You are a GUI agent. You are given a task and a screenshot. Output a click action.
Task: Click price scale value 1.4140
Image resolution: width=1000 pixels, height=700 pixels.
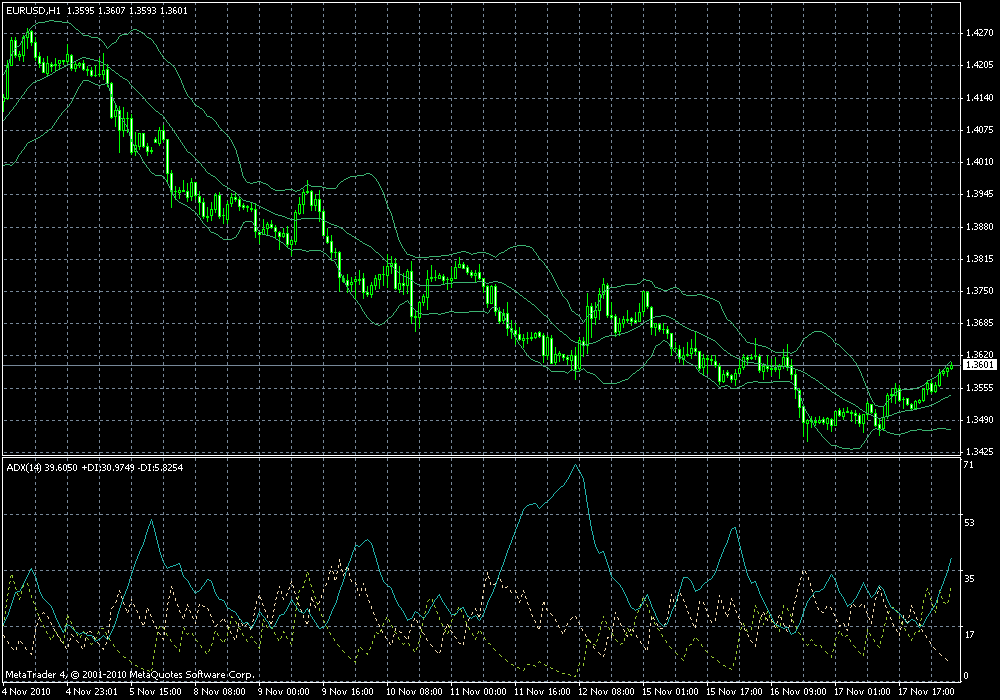980,98
